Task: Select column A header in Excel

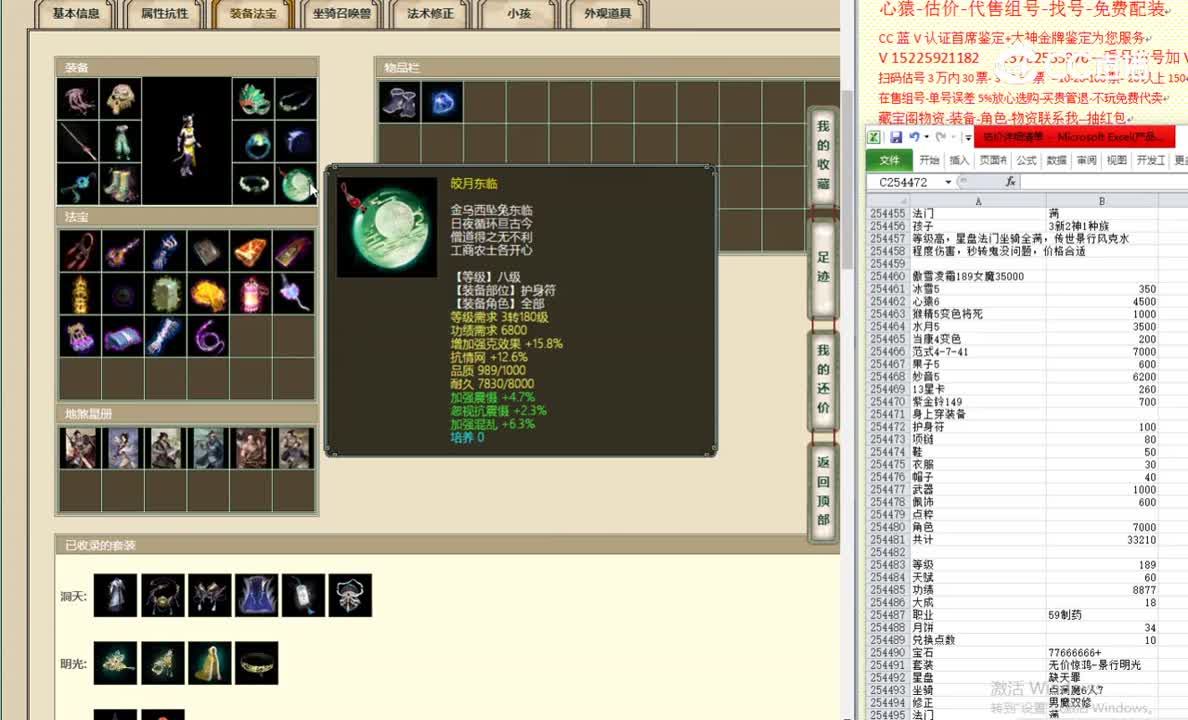Action: [x=978, y=201]
